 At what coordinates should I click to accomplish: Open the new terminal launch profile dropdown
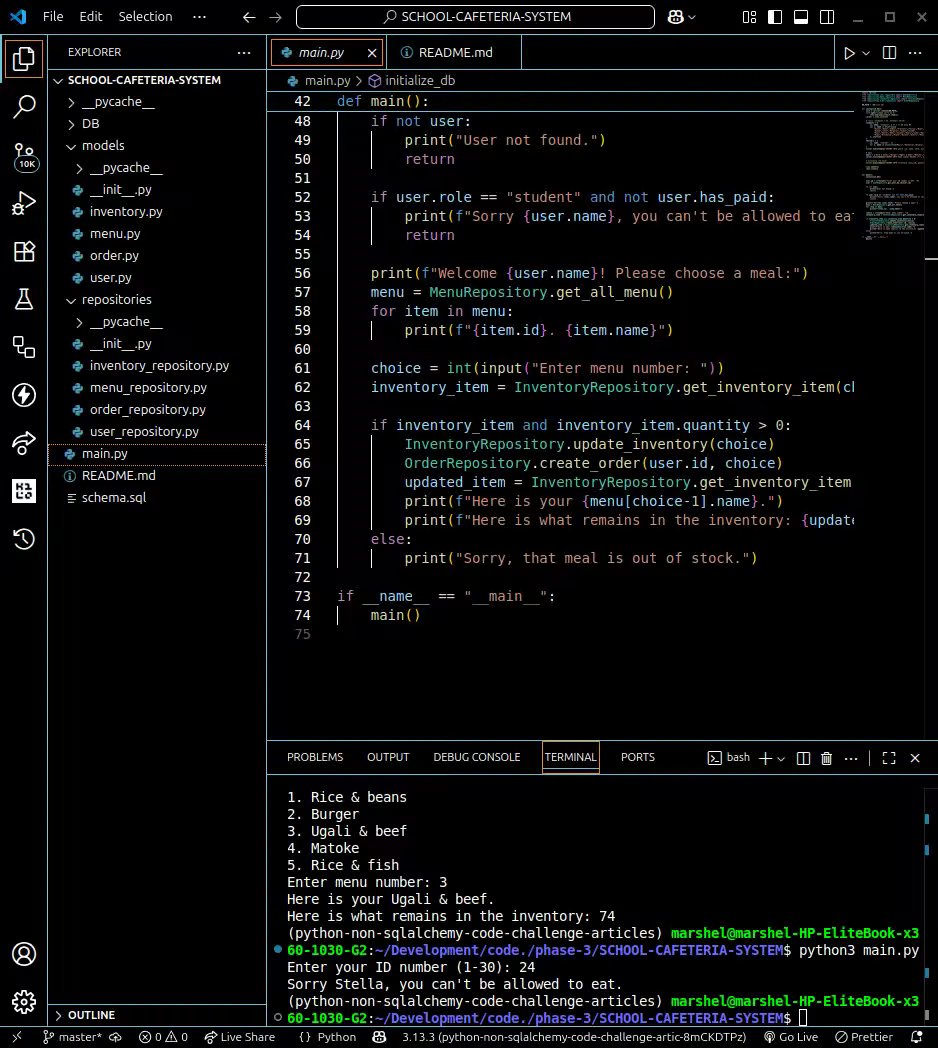coord(780,758)
